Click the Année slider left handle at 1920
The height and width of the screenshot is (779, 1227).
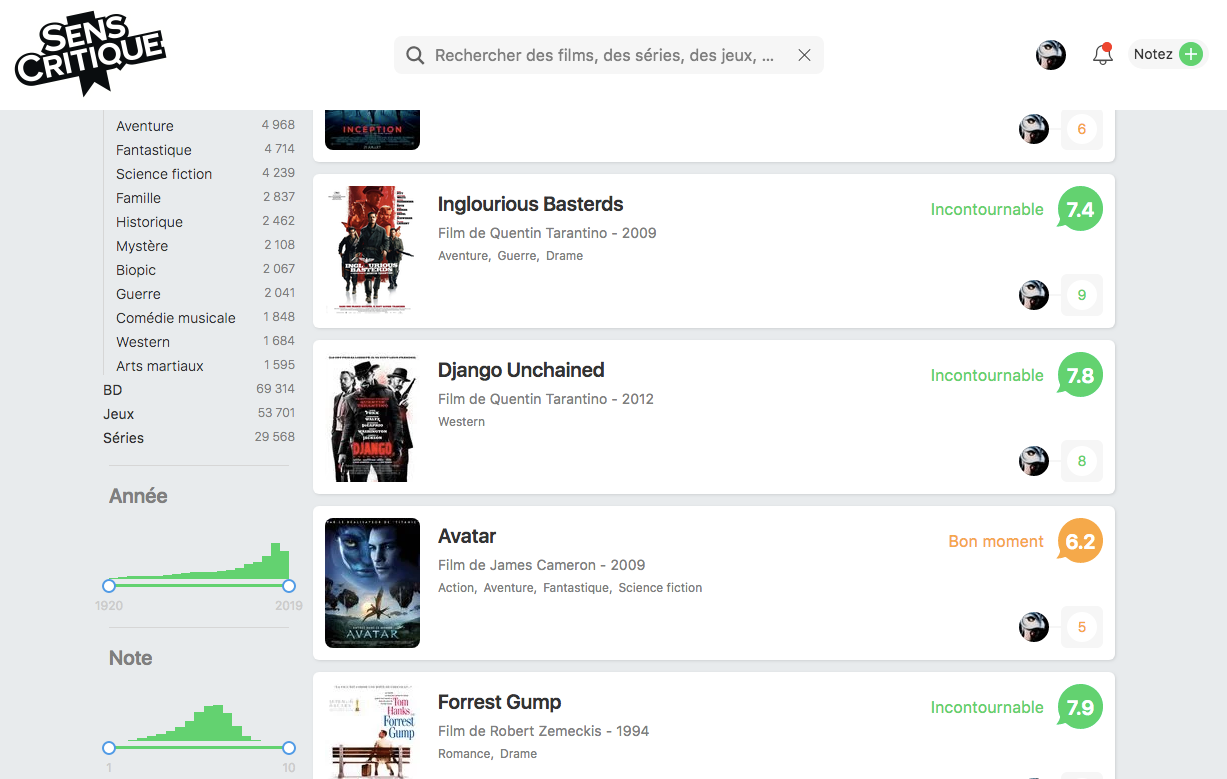click(x=109, y=586)
